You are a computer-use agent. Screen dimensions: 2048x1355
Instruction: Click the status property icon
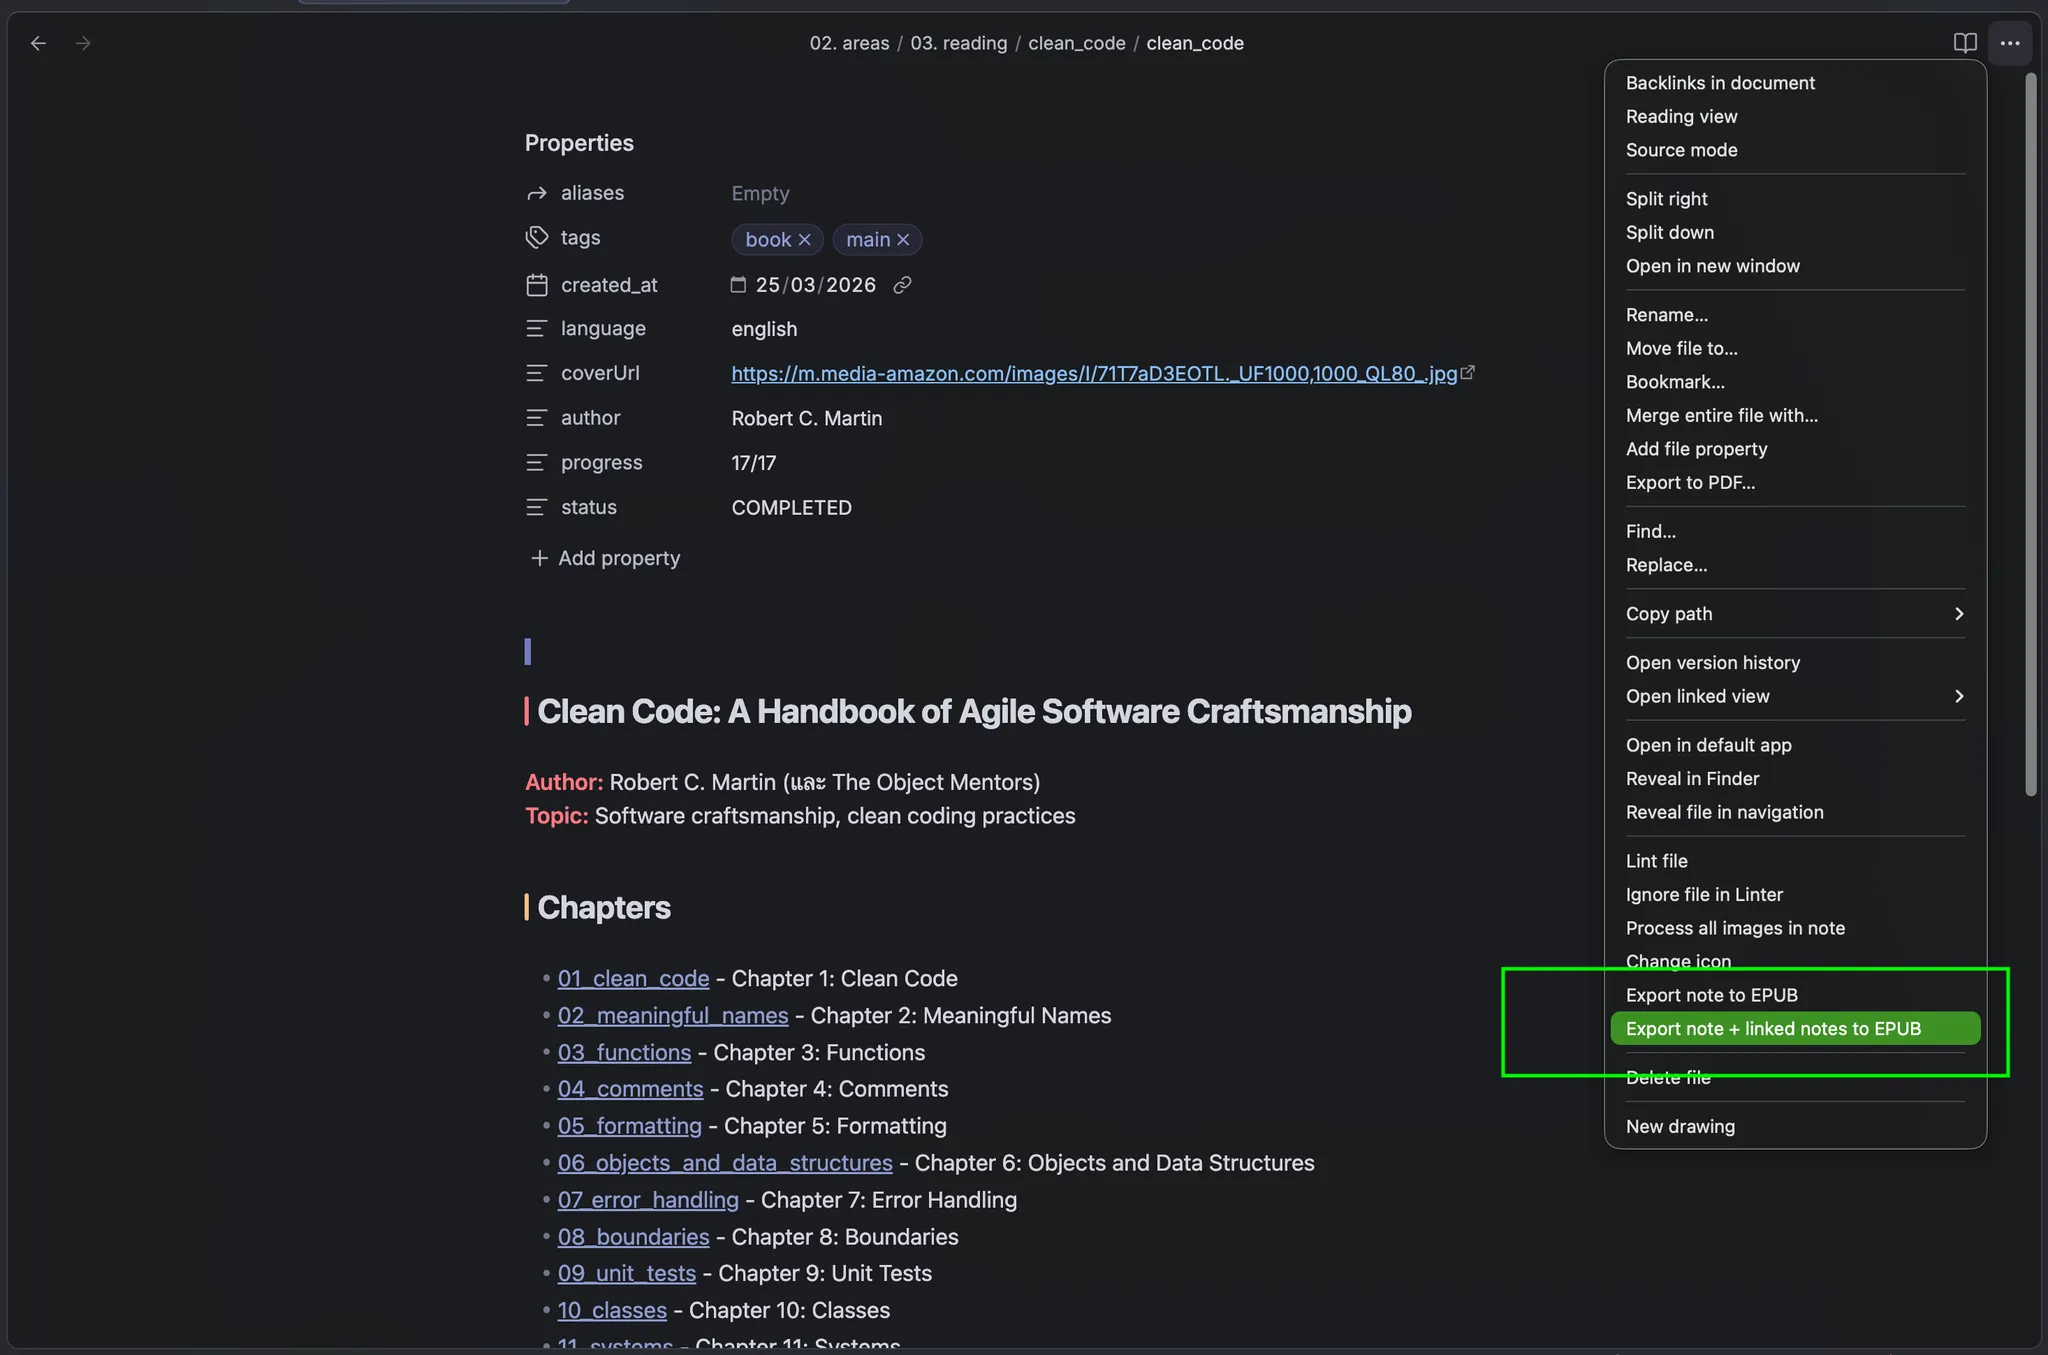(x=537, y=507)
